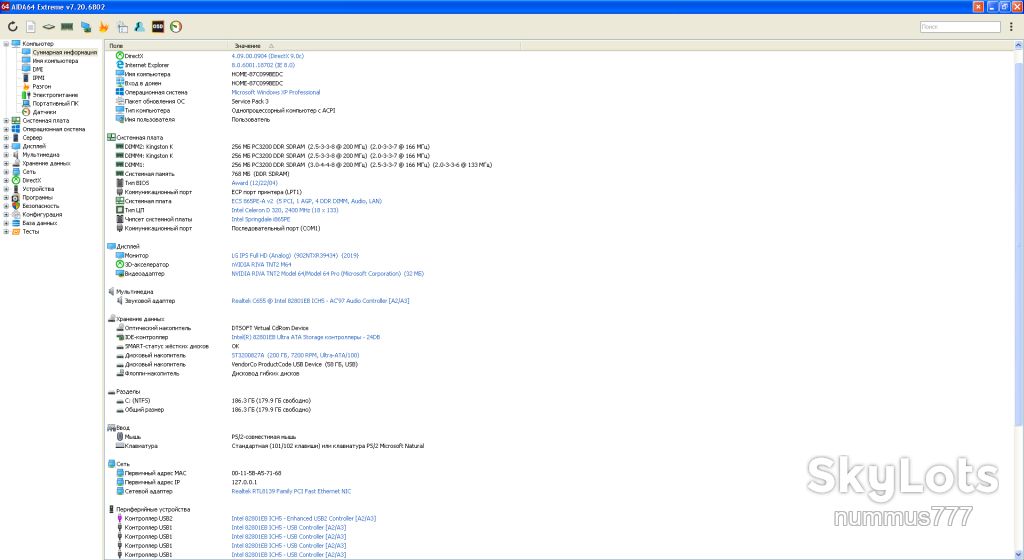
Task: Collapse the Компьютер tree node
Action: click(6, 44)
